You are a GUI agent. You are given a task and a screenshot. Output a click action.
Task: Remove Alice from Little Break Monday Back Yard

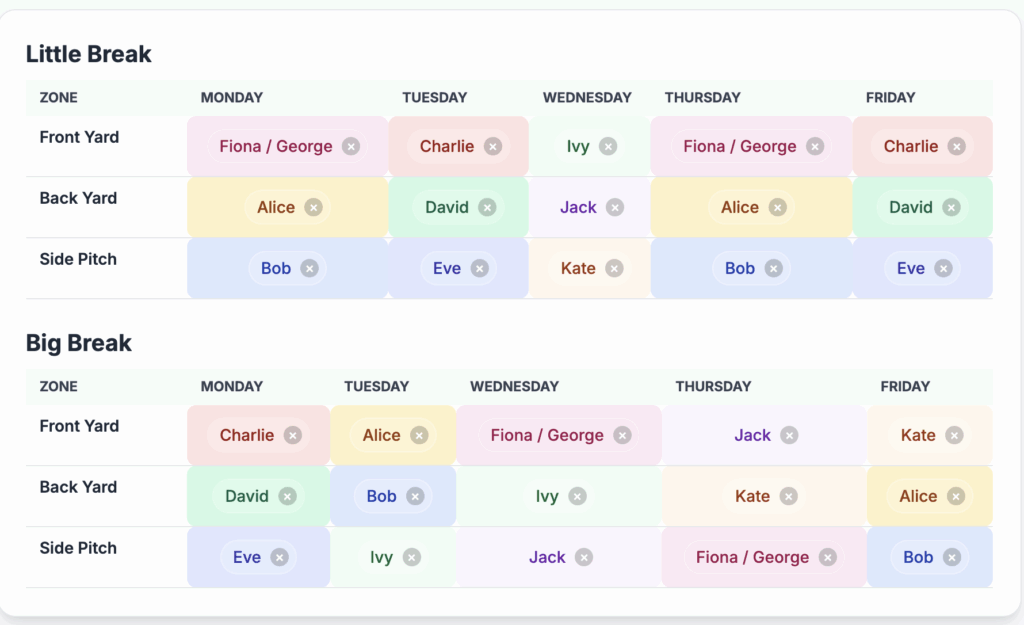(313, 207)
